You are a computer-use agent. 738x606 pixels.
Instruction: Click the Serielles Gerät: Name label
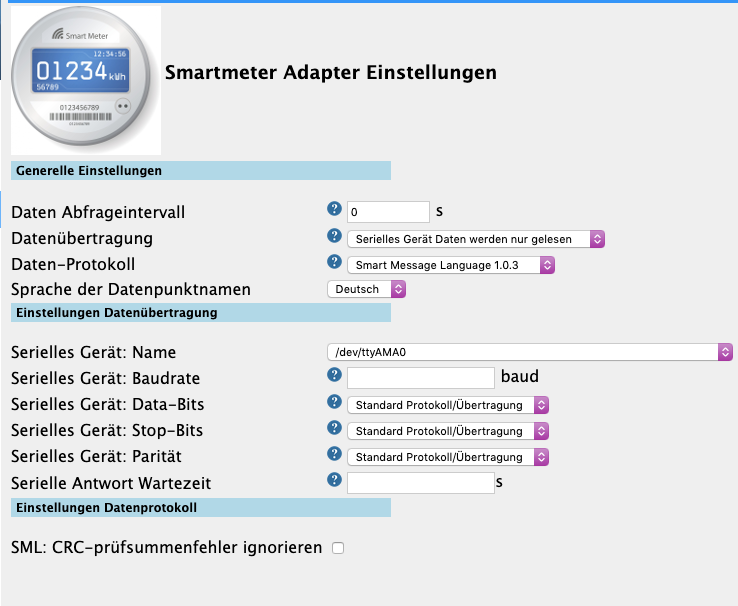(x=94, y=352)
